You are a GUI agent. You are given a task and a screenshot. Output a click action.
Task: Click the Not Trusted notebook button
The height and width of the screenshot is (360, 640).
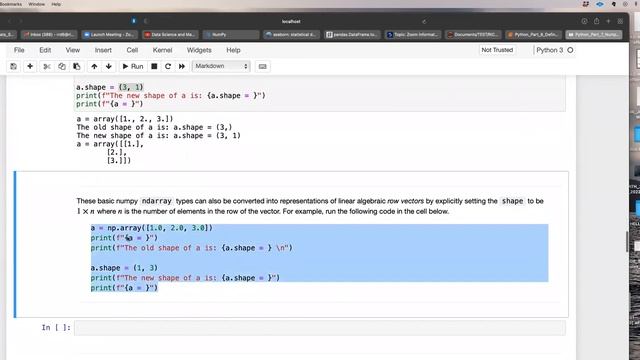(497, 50)
